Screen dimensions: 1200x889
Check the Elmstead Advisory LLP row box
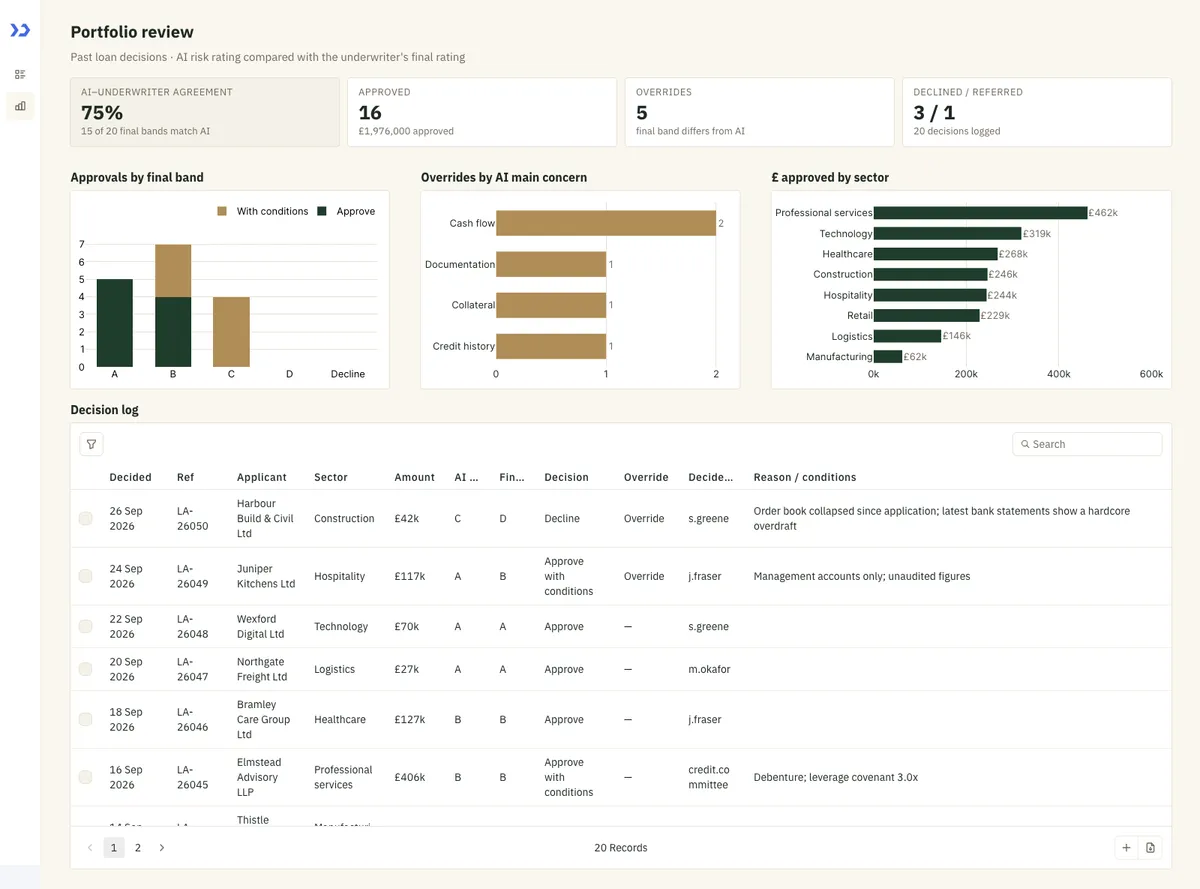(86, 777)
